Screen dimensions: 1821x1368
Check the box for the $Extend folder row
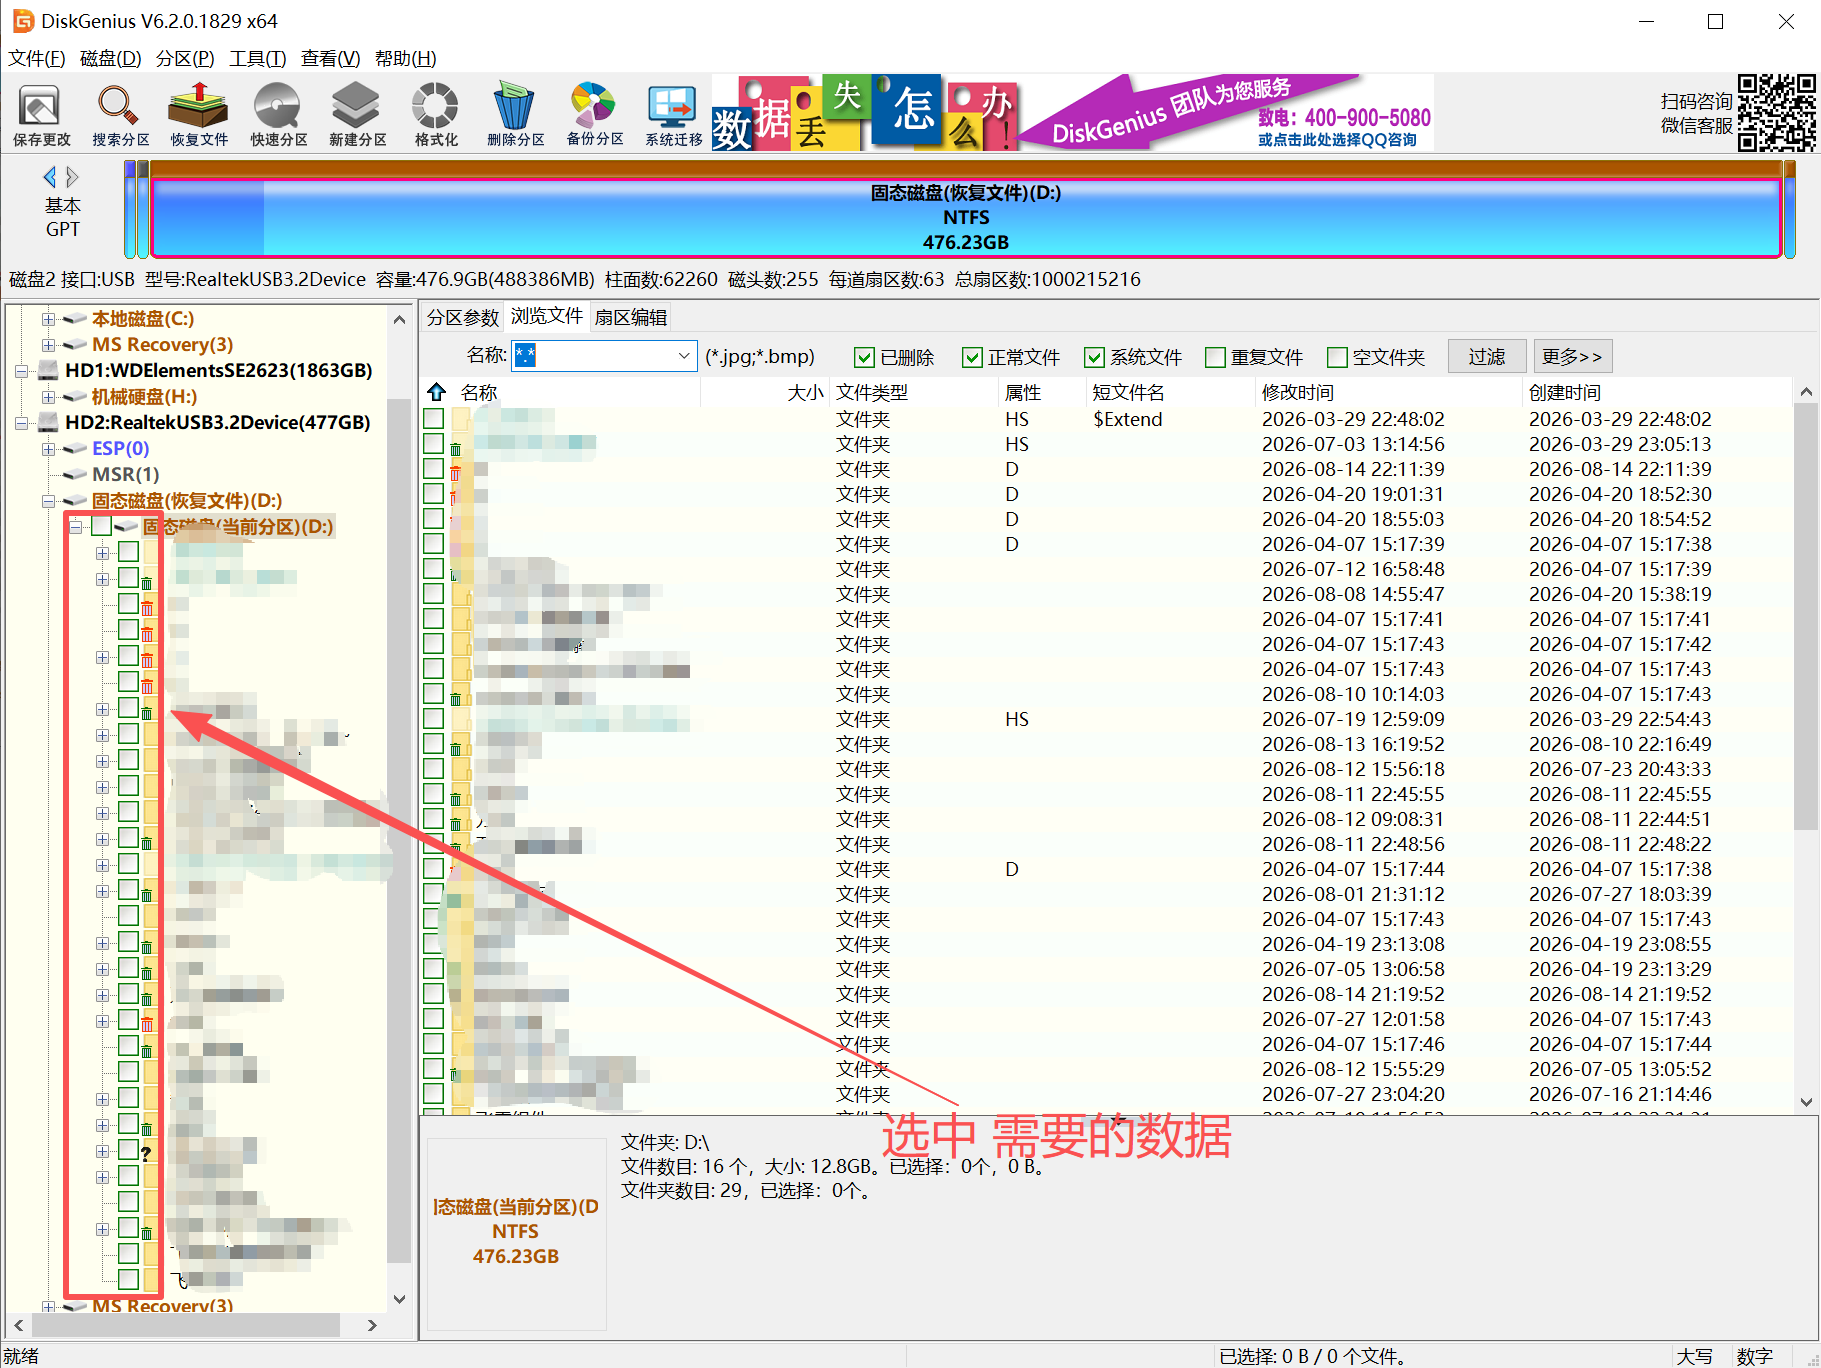[433, 418]
